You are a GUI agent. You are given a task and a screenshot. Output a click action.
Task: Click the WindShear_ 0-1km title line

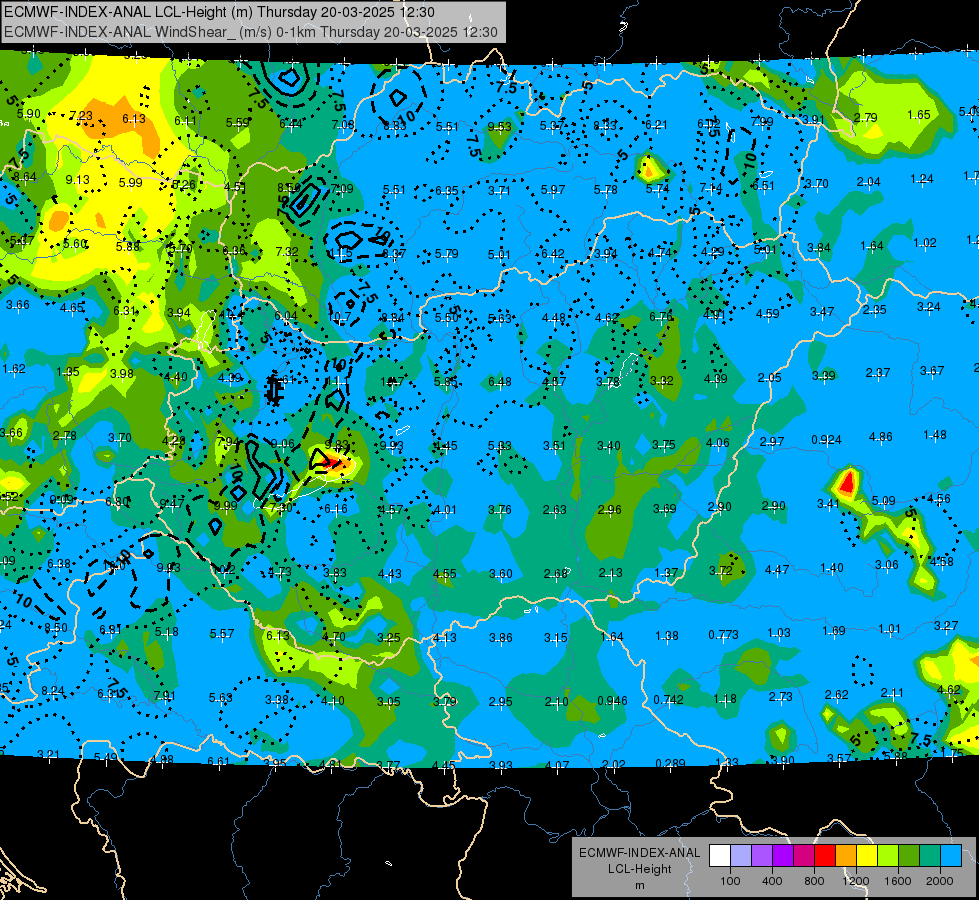pos(250,32)
